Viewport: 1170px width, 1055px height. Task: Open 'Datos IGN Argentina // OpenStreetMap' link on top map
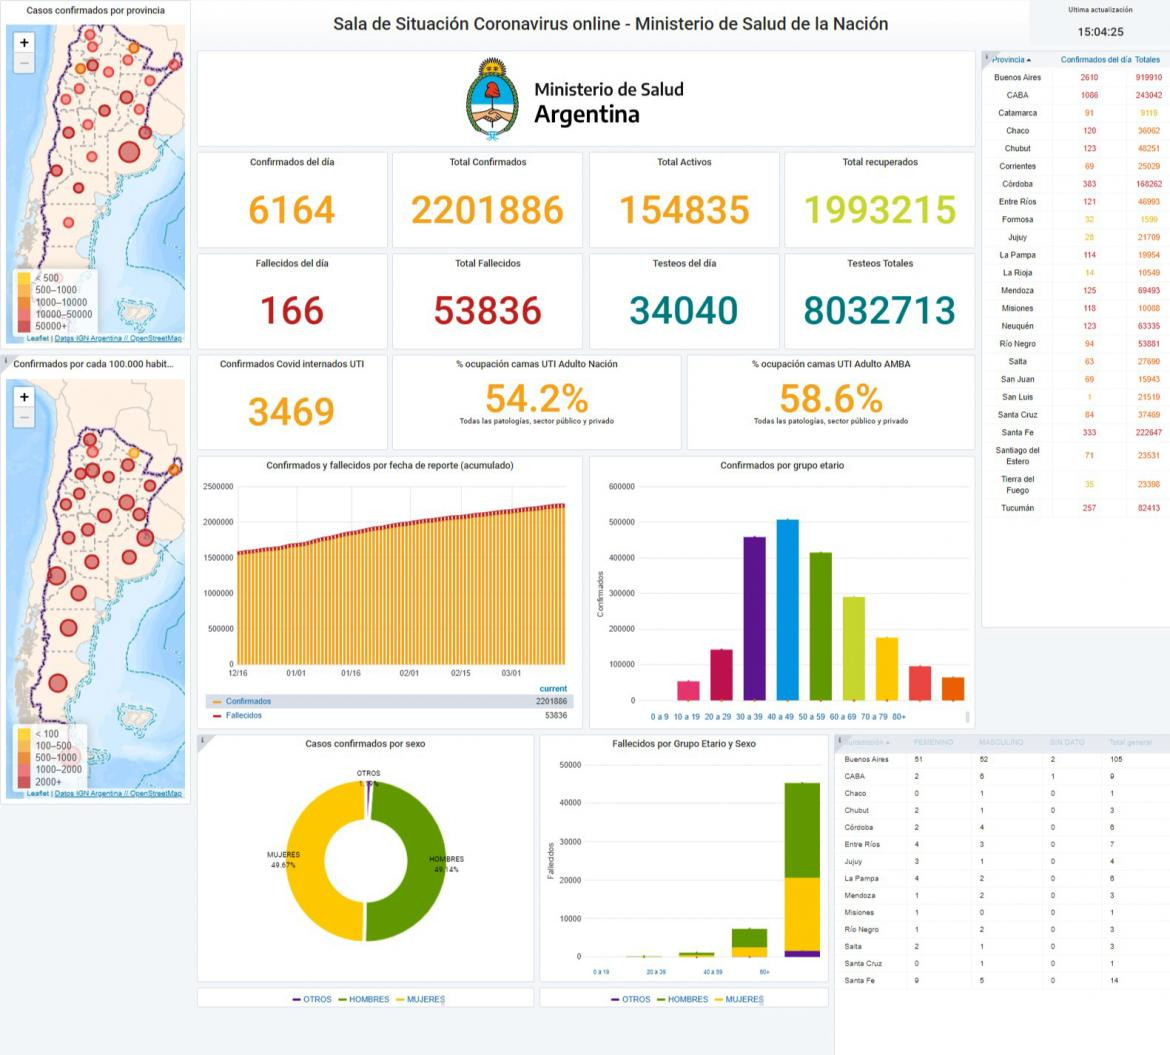coord(118,339)
